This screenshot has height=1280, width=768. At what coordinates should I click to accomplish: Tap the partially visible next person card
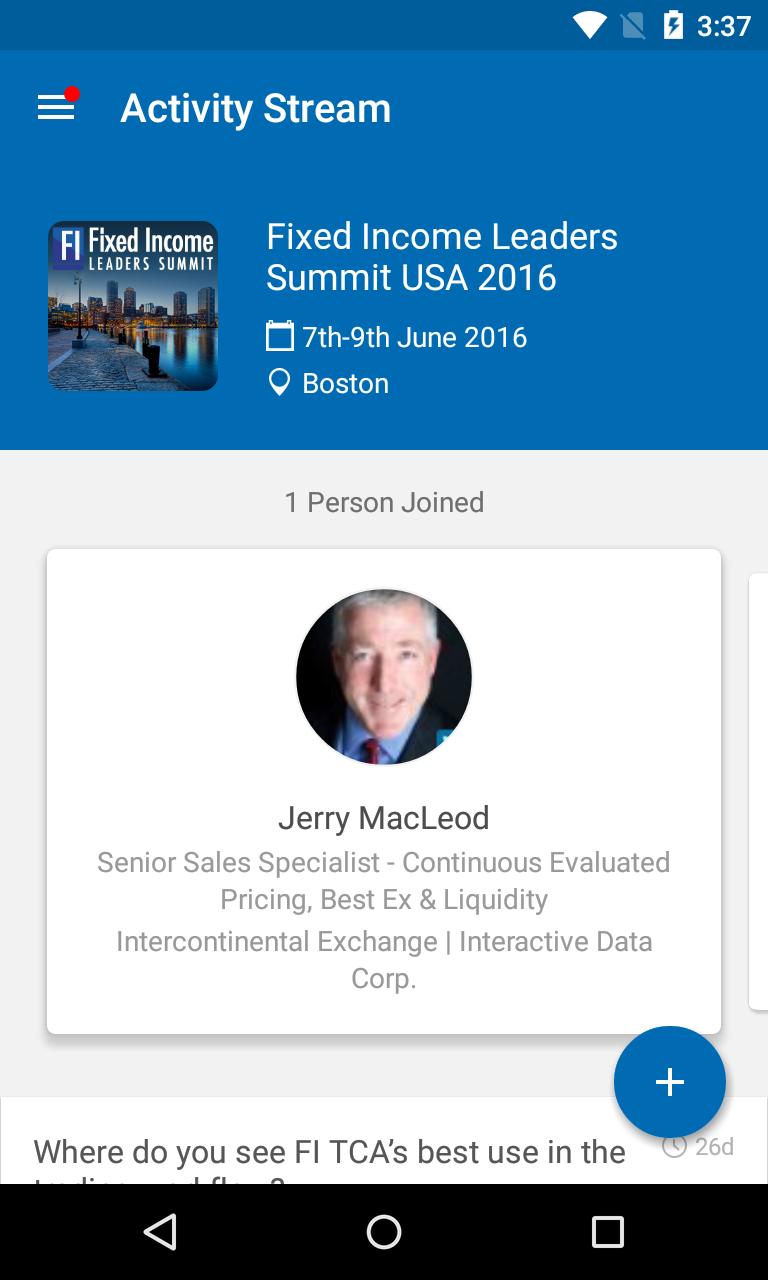coord(758,790)
